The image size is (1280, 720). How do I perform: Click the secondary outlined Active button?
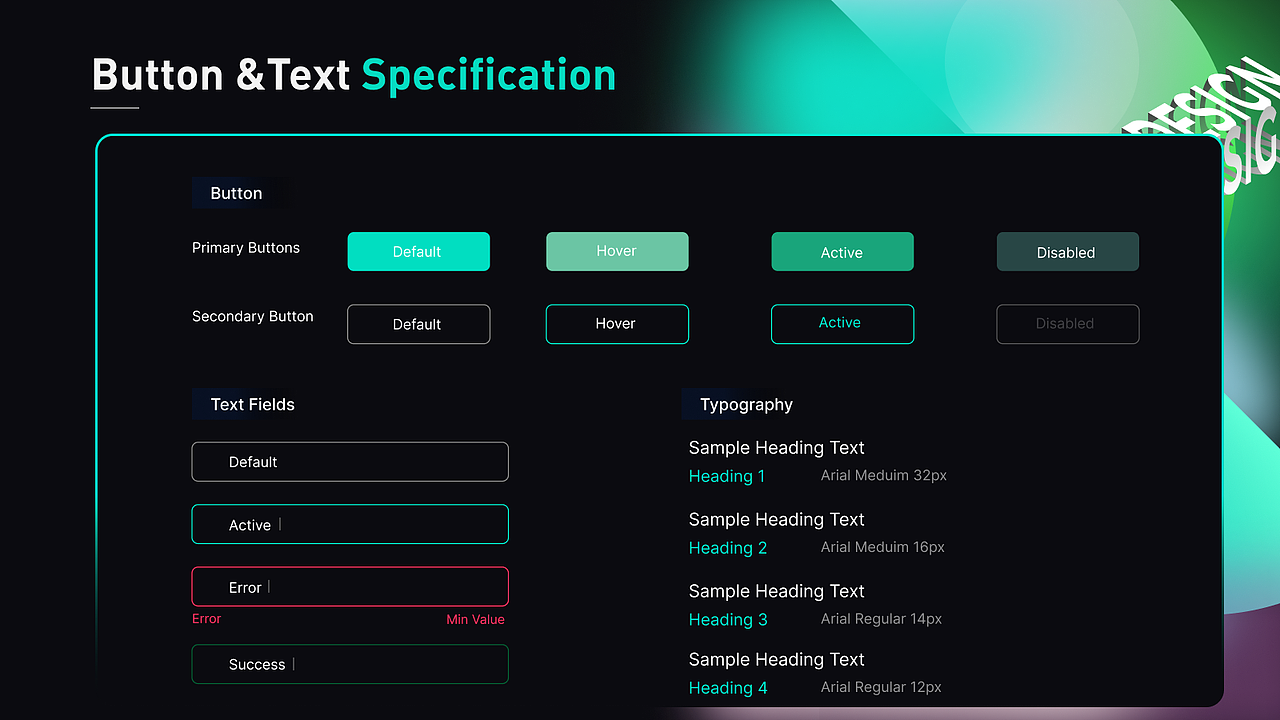pyautogui.click(x=842, y=324)
